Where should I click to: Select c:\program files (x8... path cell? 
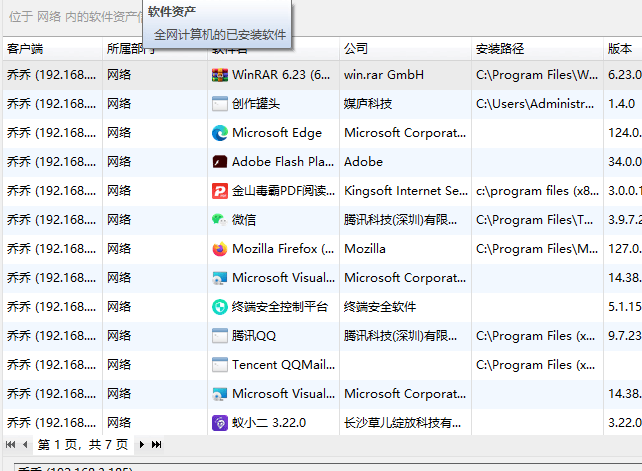tap(537, 191)
